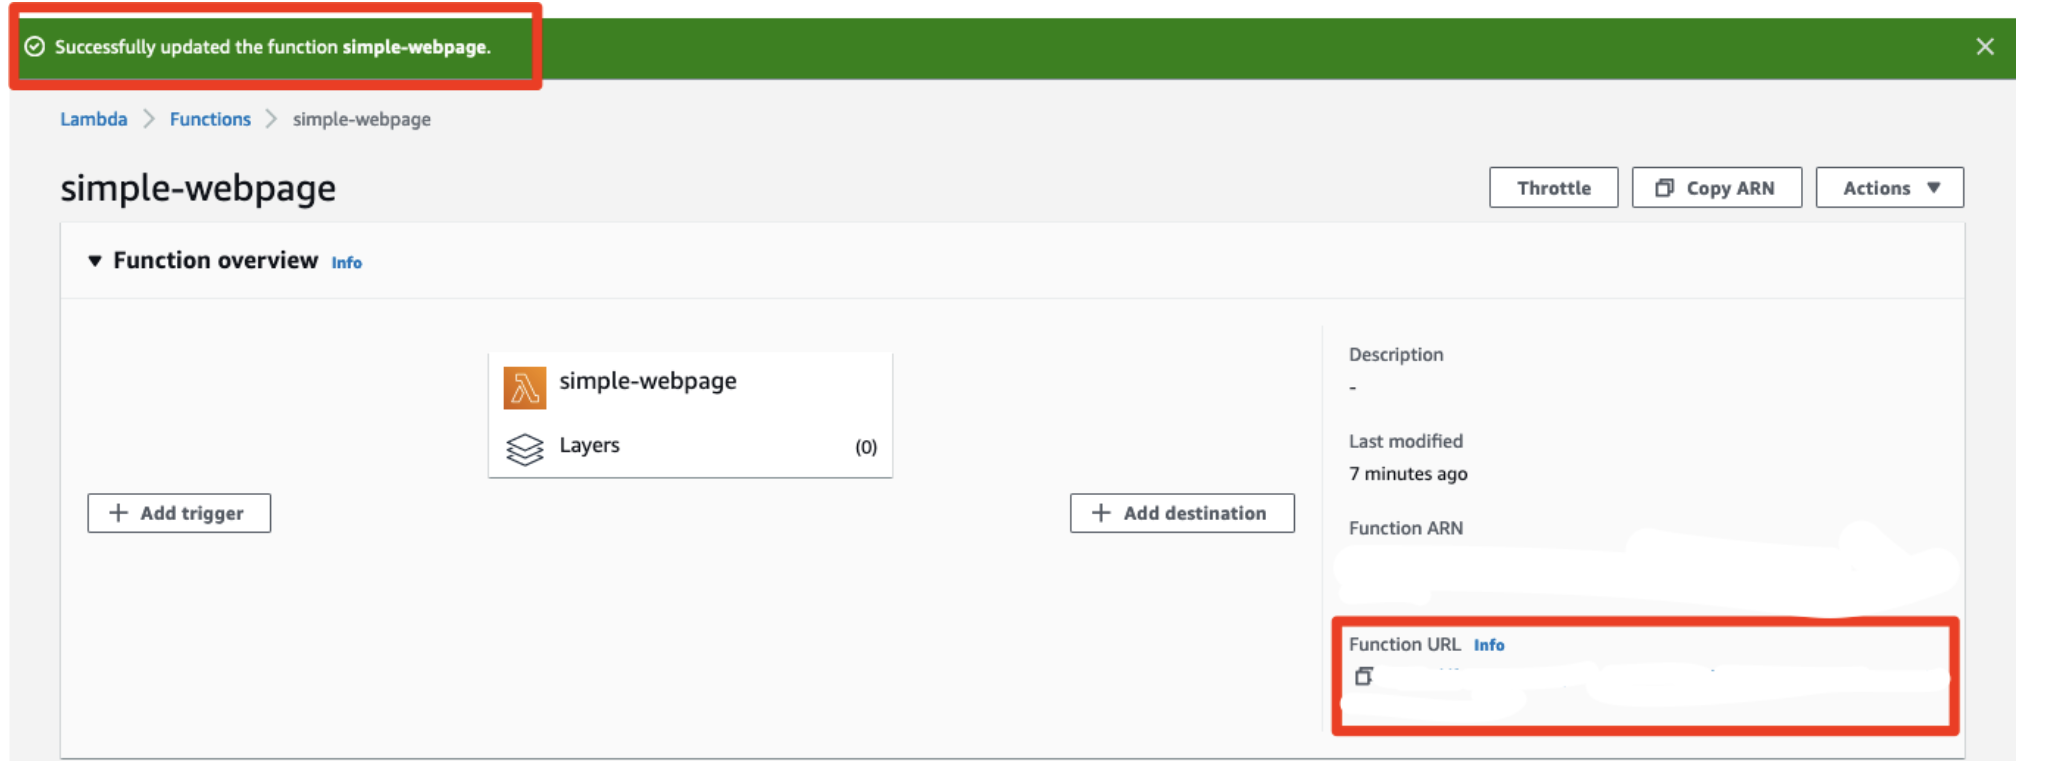
Task: Click the simple-webpage page heading
Action: [198, 188]
